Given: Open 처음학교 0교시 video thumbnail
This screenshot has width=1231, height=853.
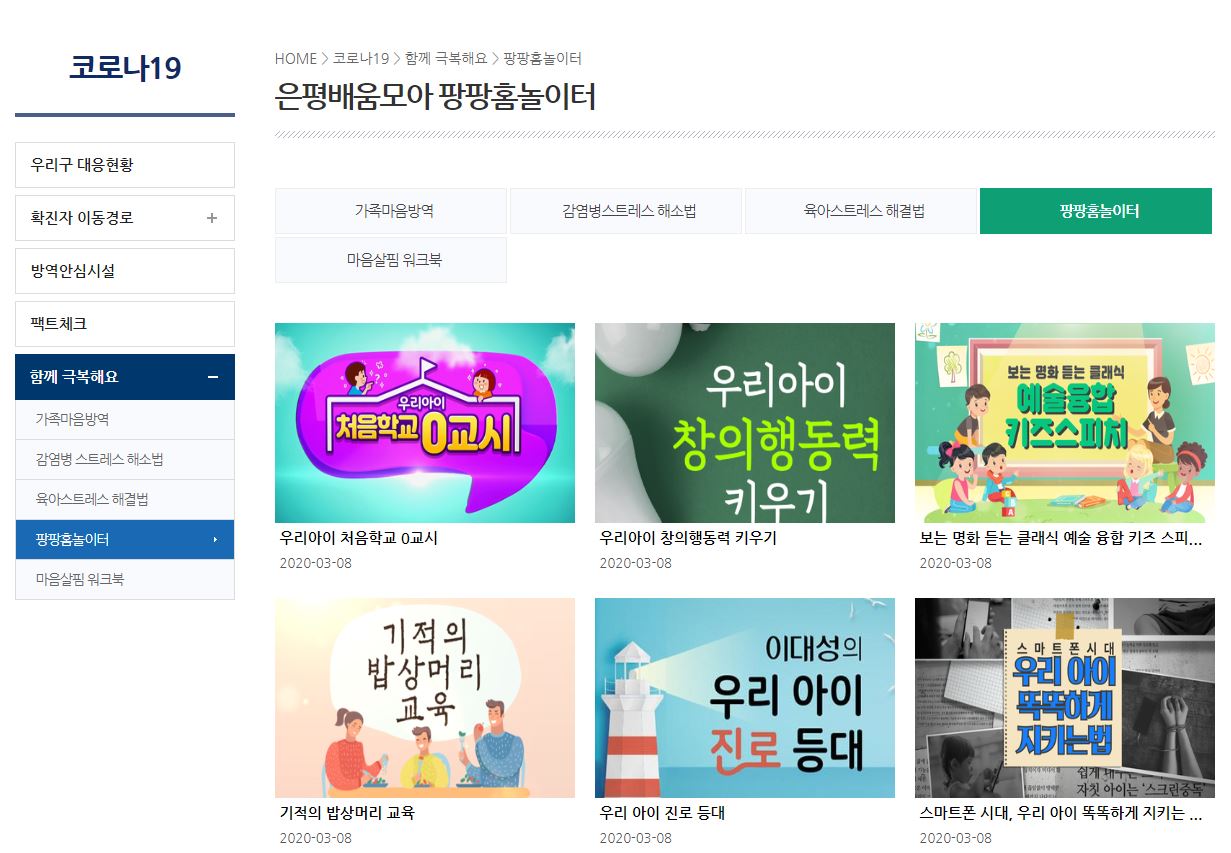Looking at the screenshot, I should (425, 423).
